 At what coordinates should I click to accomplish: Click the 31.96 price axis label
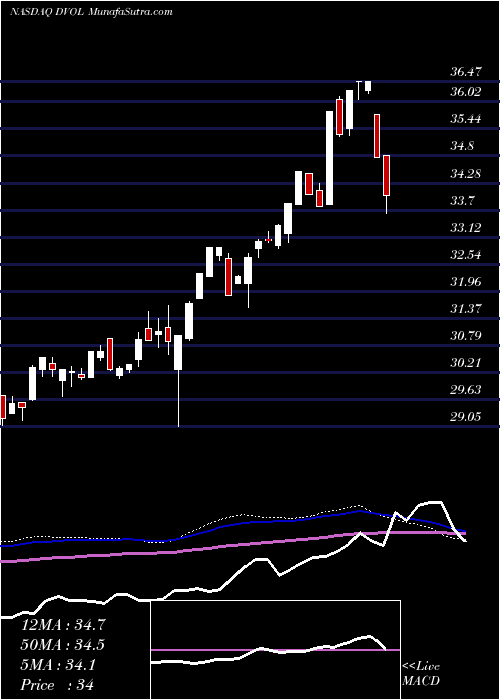(466, 281)
